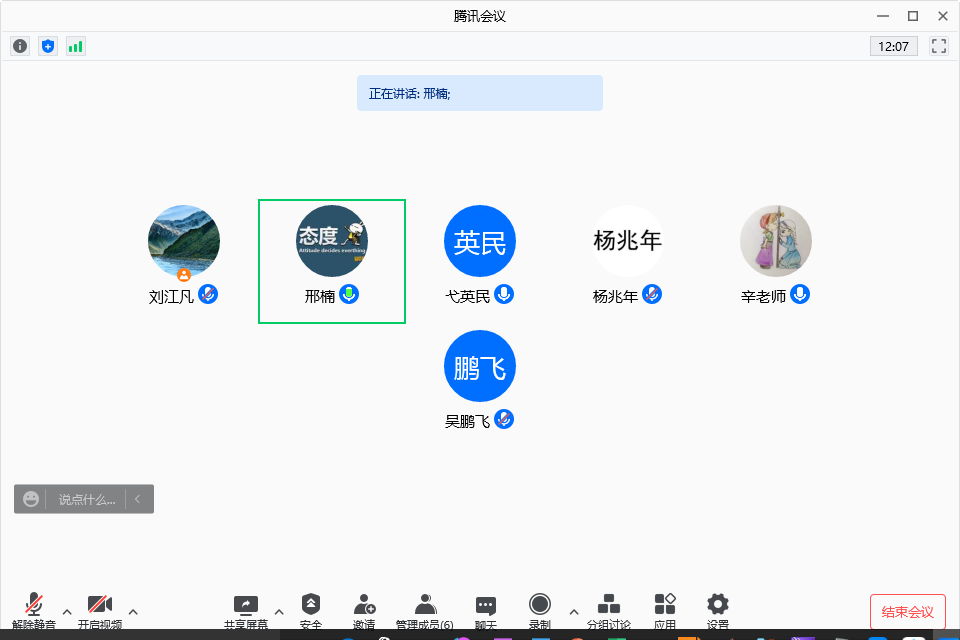Click the 邀请 invite icon
This screenshot has width=960, height=640.
[x=364, y=608]
